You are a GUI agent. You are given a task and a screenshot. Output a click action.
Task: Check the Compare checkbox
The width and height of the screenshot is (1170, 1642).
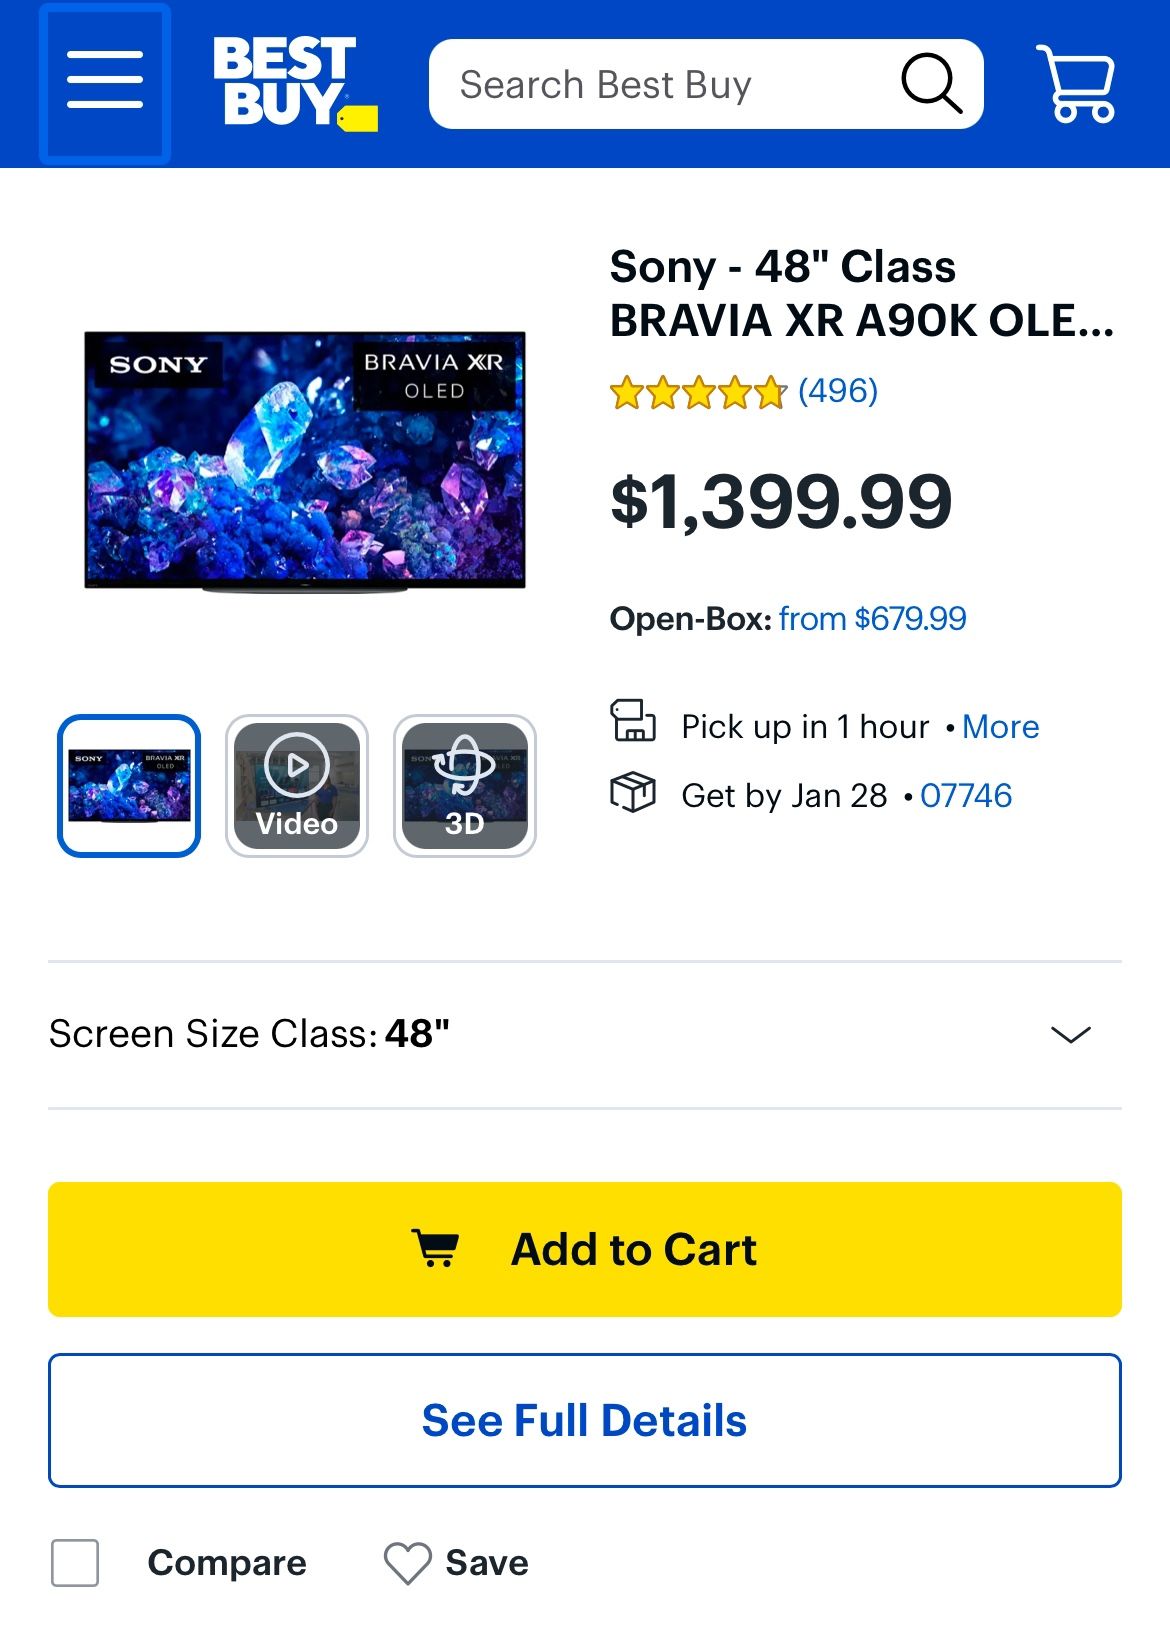[74, 1560]
